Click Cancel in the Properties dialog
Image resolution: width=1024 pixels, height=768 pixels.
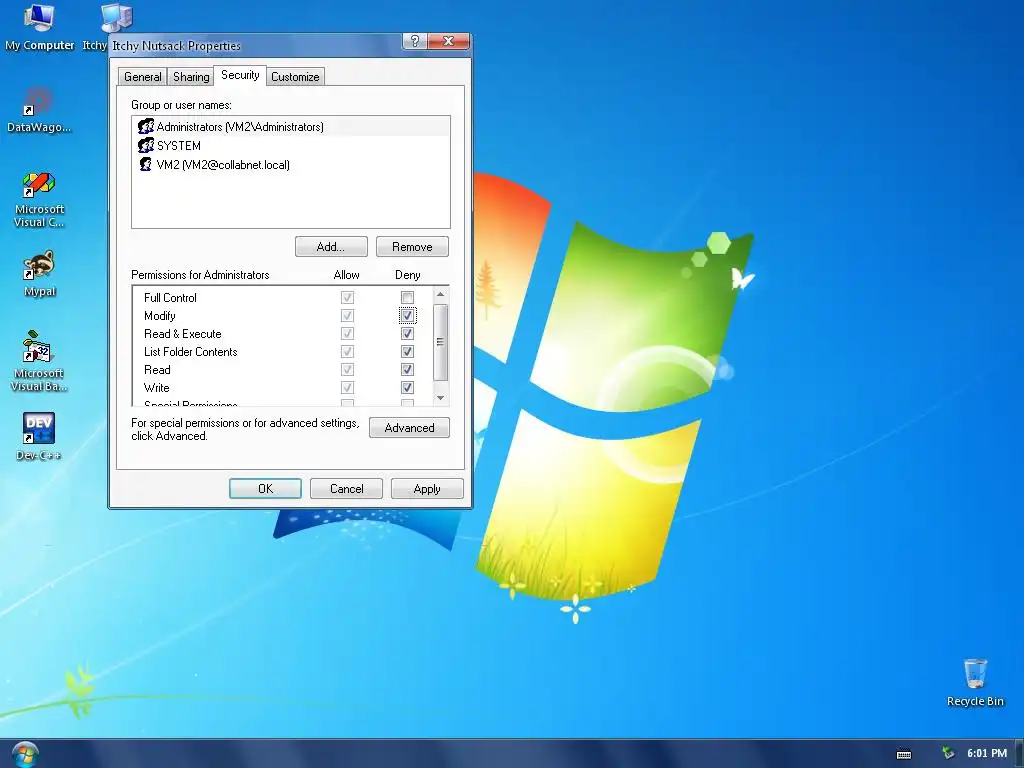click(346, 488)
